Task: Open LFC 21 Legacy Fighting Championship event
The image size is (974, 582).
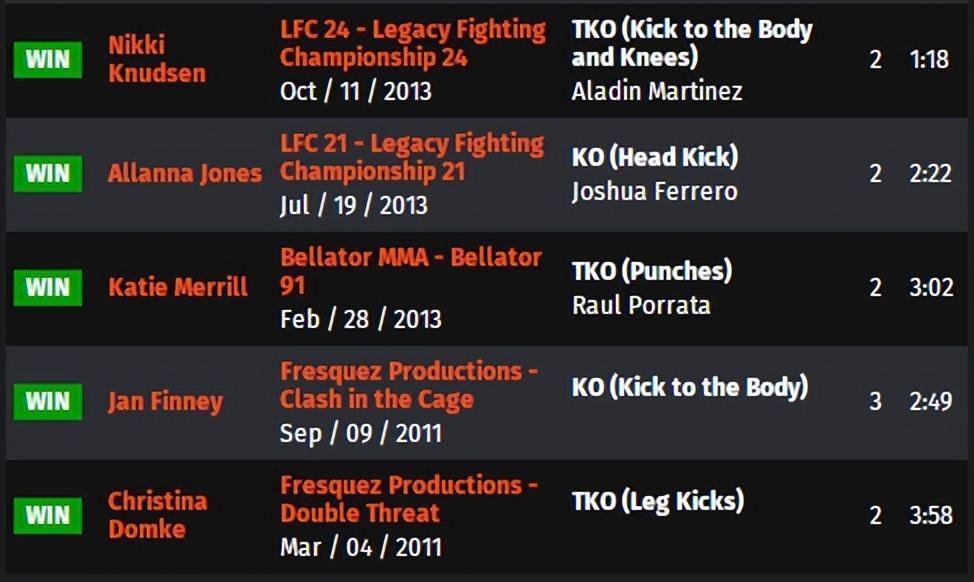Action: (411, 157)
